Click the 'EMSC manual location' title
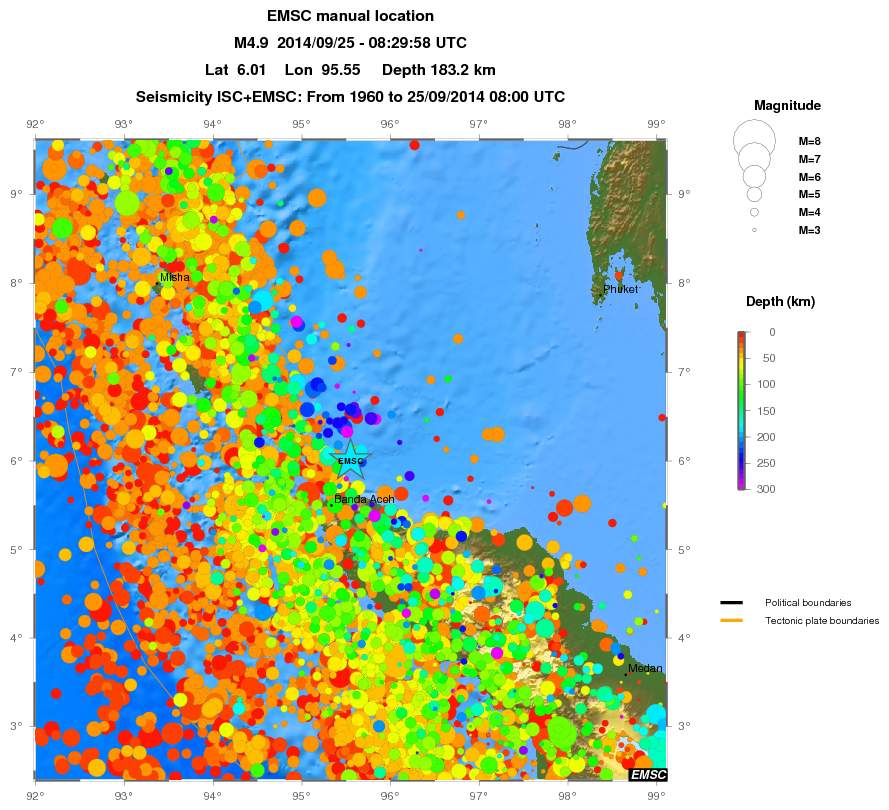The width and height of the screenshot is (889, 810). [x=350, y=16]
